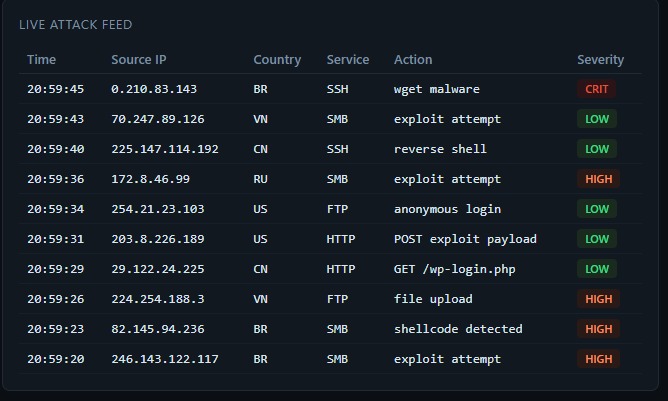This screenshot has width=668, height=401.
Task: Select source IP 82.145.94.236
Action: 158,329
